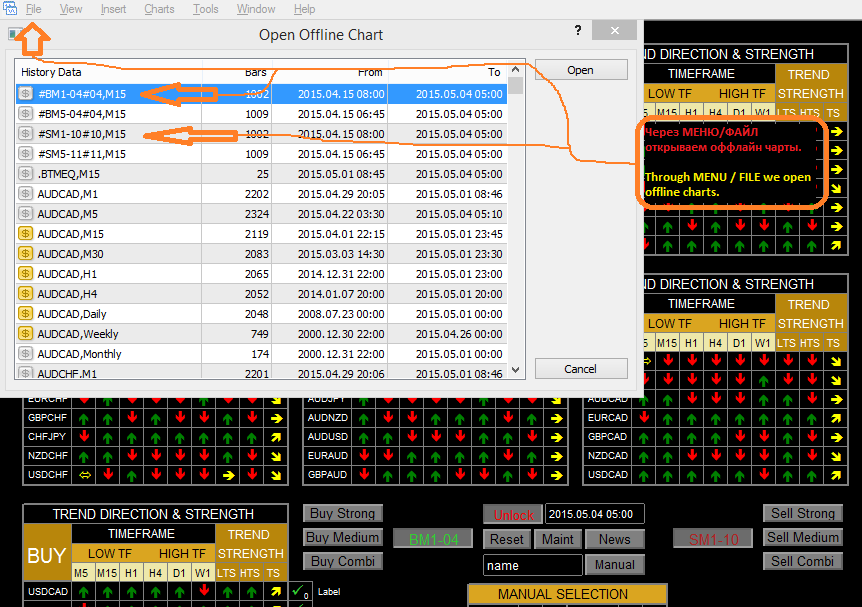Viewport: 862px width, 607px height.
Task: Click the Sell Strong button
Action: tap(803, 514)
